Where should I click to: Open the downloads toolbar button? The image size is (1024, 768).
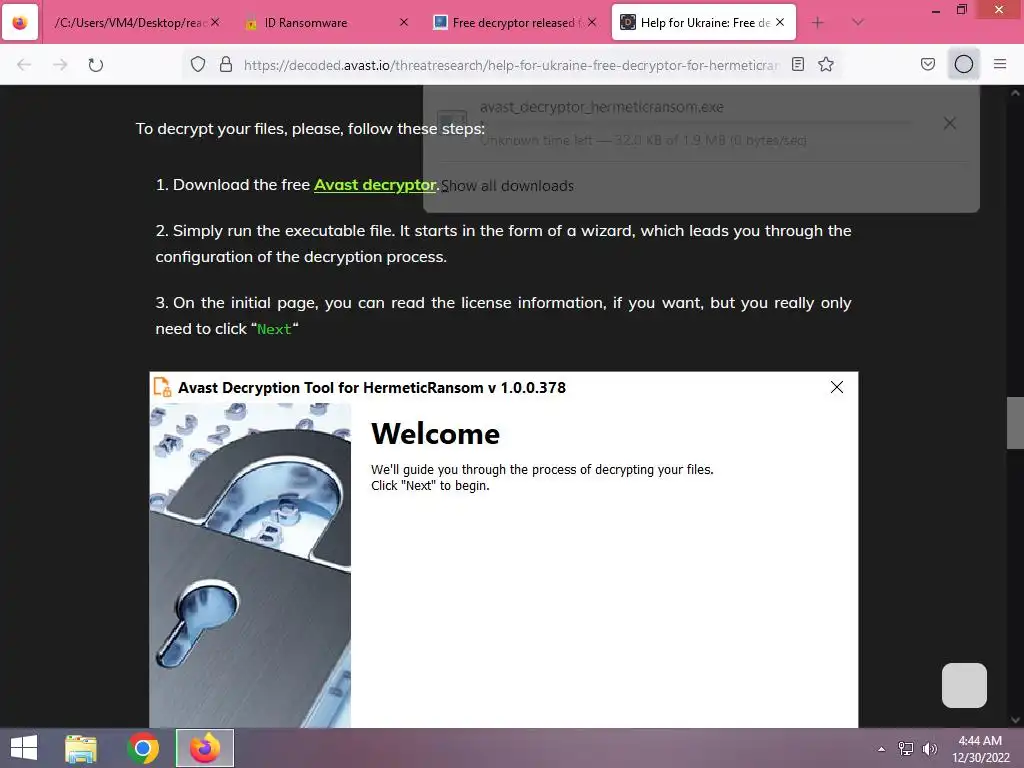click(964, 65)
